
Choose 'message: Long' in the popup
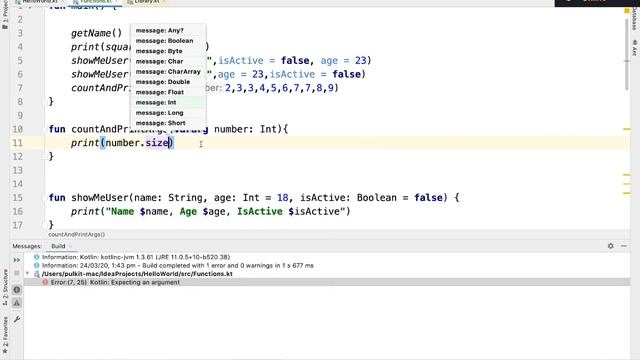point(168,113)
